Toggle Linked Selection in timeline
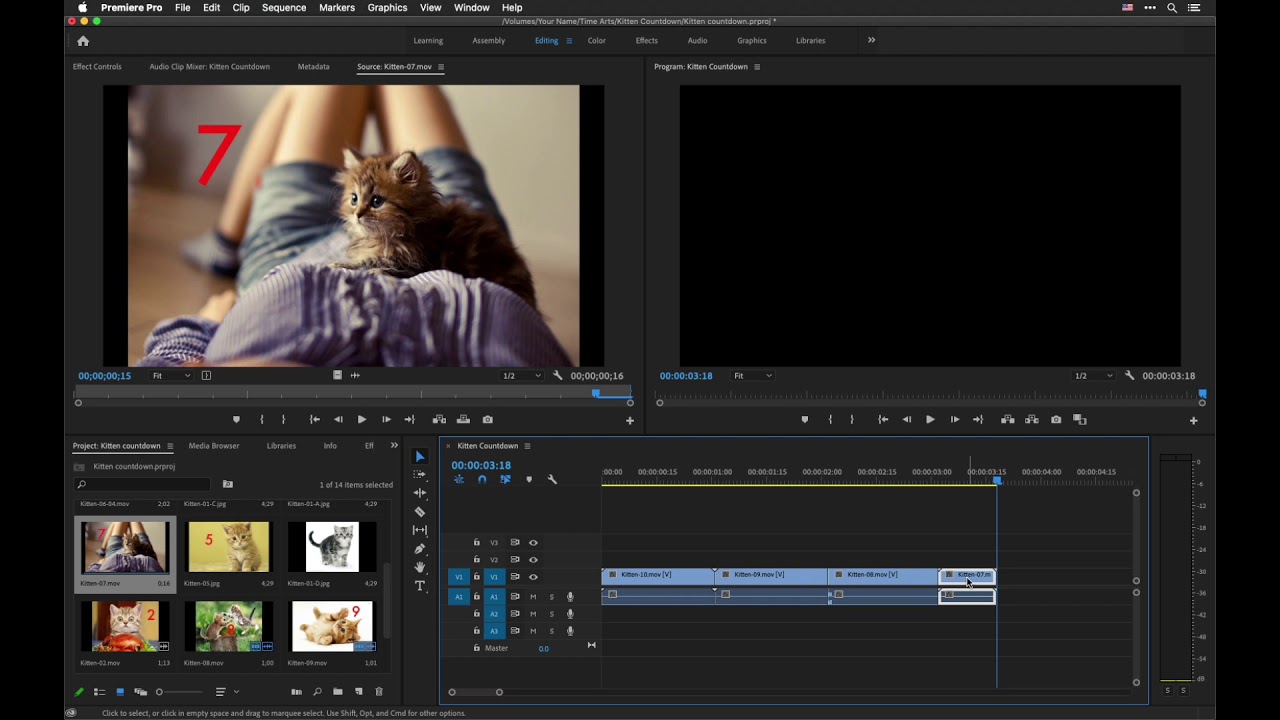The image size is (1280, 720). [x=505, y=479]
